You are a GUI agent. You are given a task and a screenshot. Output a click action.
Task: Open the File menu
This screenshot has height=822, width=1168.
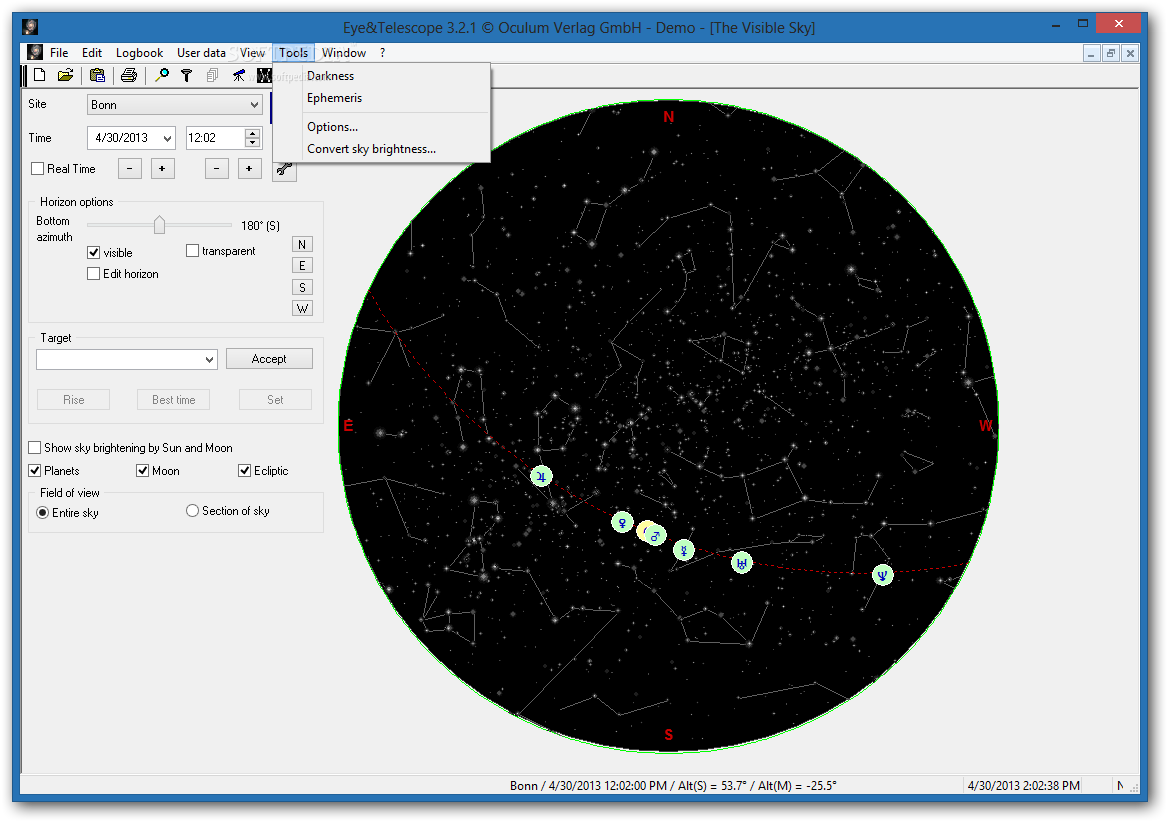coord(59,53)
